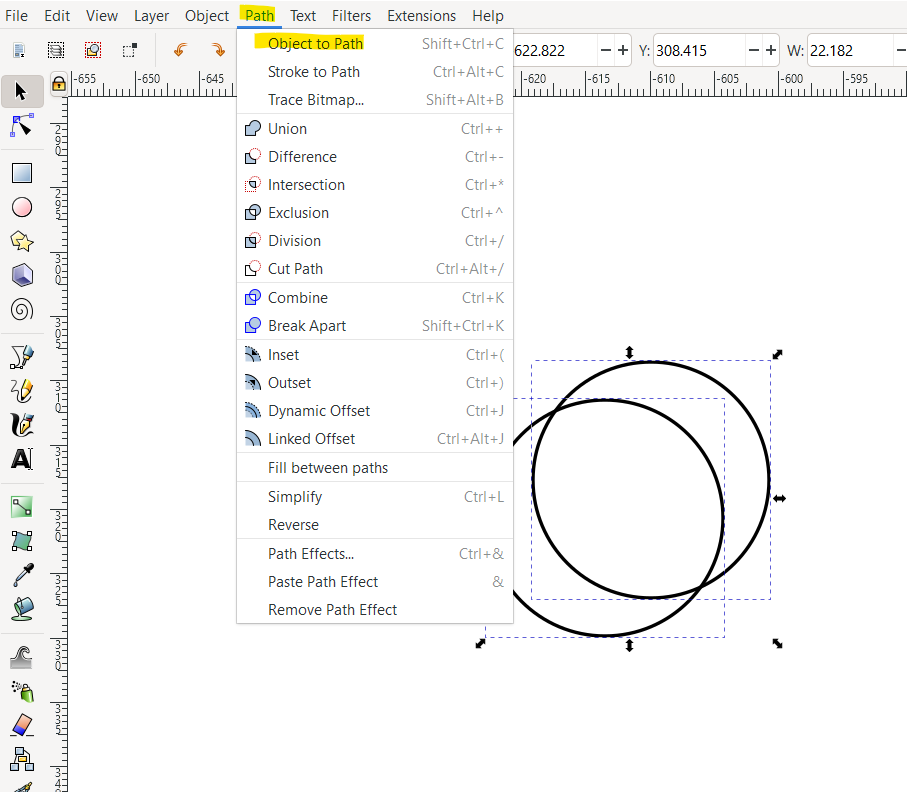
Task: Select the Star tool
Action: tap(22, 240)
